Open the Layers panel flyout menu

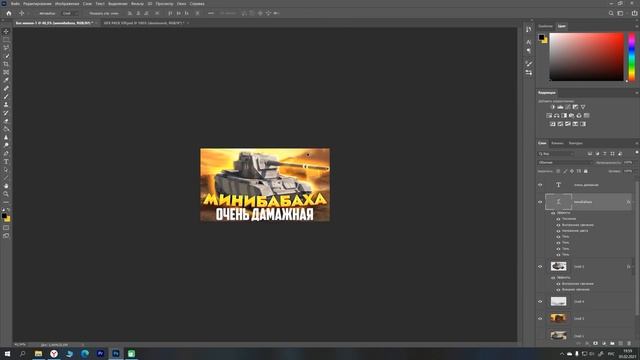coord(636,143)
